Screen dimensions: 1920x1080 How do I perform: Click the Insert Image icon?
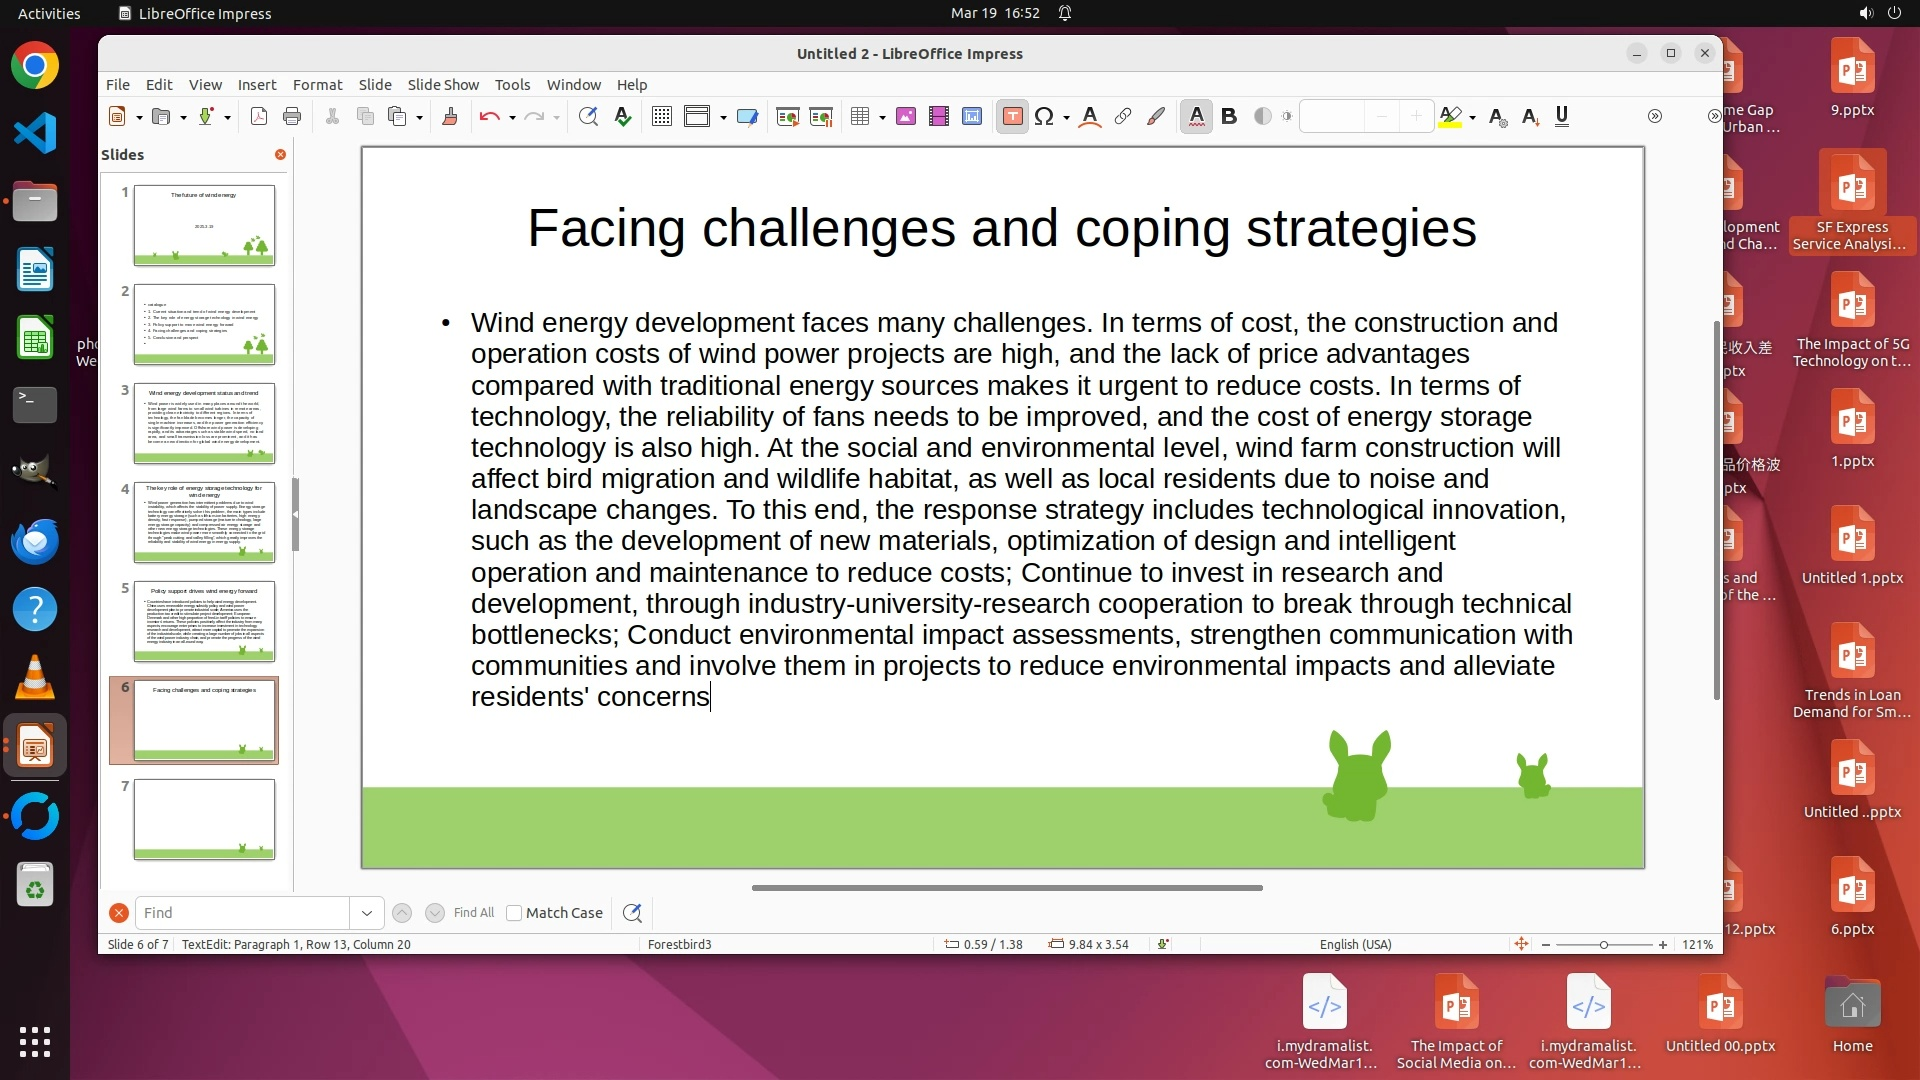(906, 117)
